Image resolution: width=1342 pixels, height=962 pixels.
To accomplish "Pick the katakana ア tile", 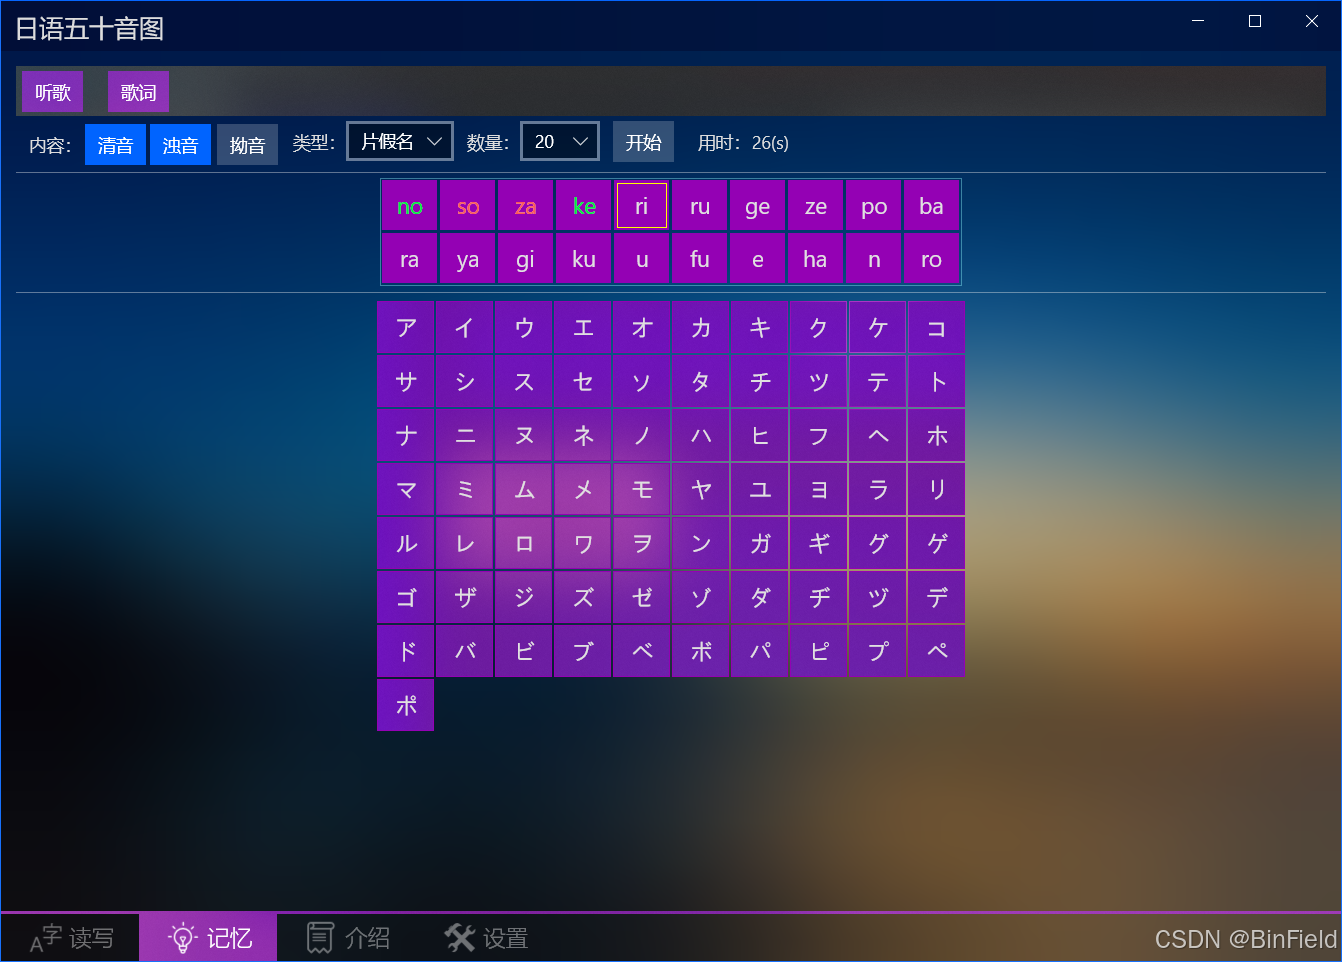I will [x=406, y=327].
